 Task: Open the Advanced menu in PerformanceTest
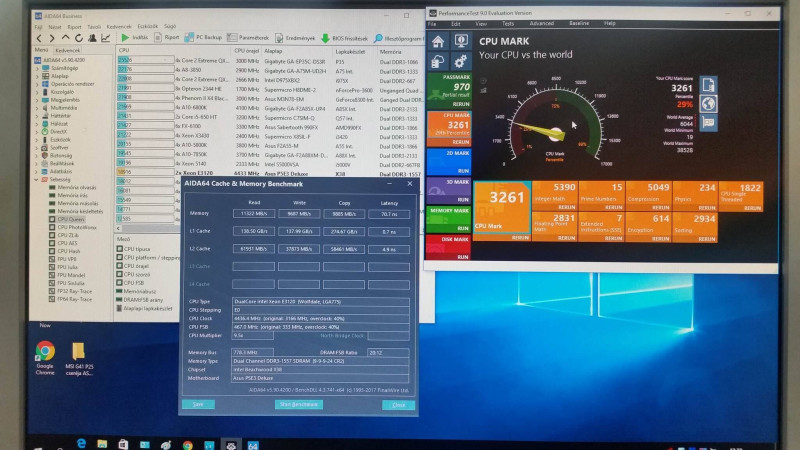[541, 23]
